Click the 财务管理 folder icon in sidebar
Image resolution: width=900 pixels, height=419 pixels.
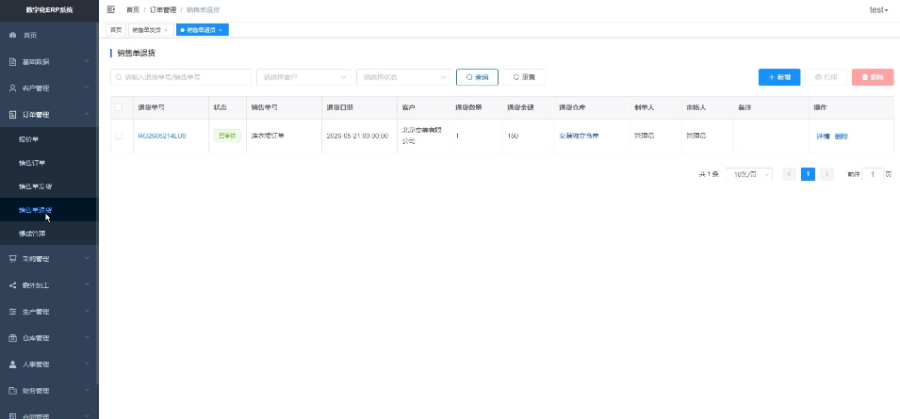tap(13, 391)
